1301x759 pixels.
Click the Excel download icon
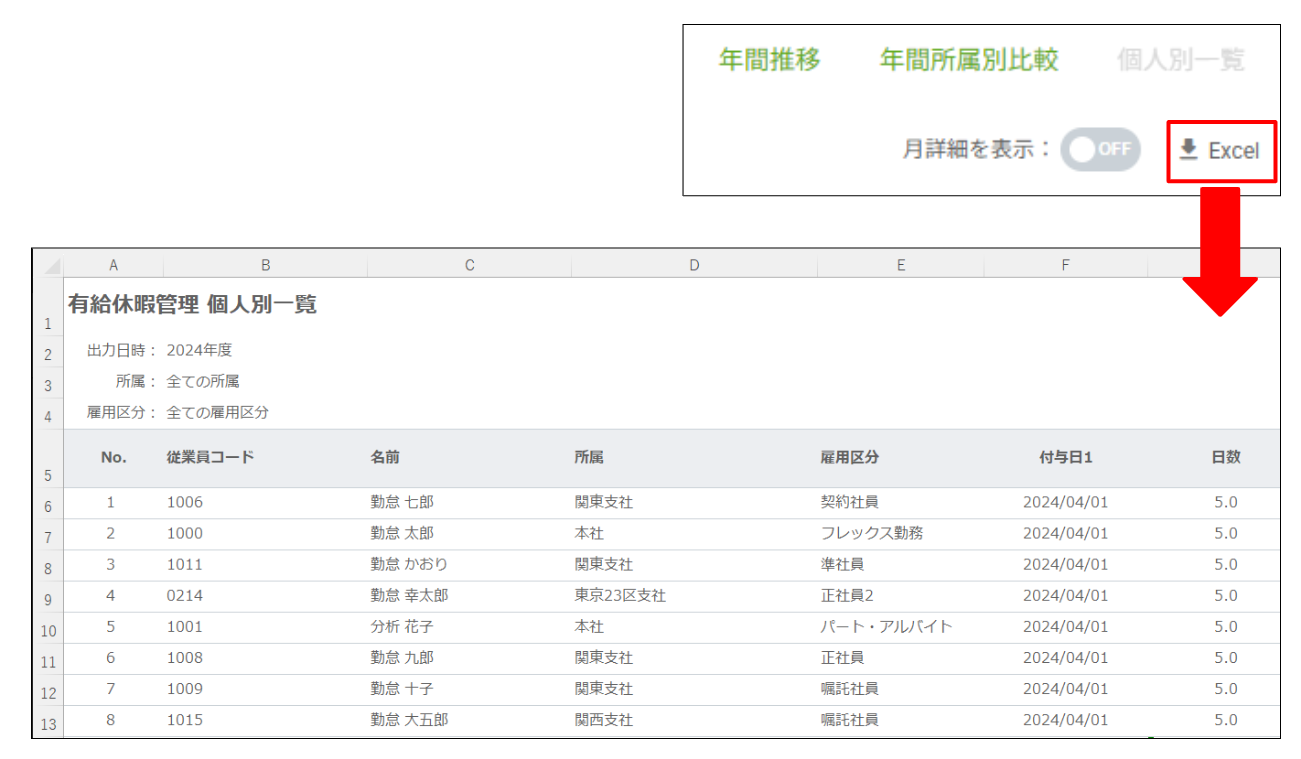tap(1188, 150)
